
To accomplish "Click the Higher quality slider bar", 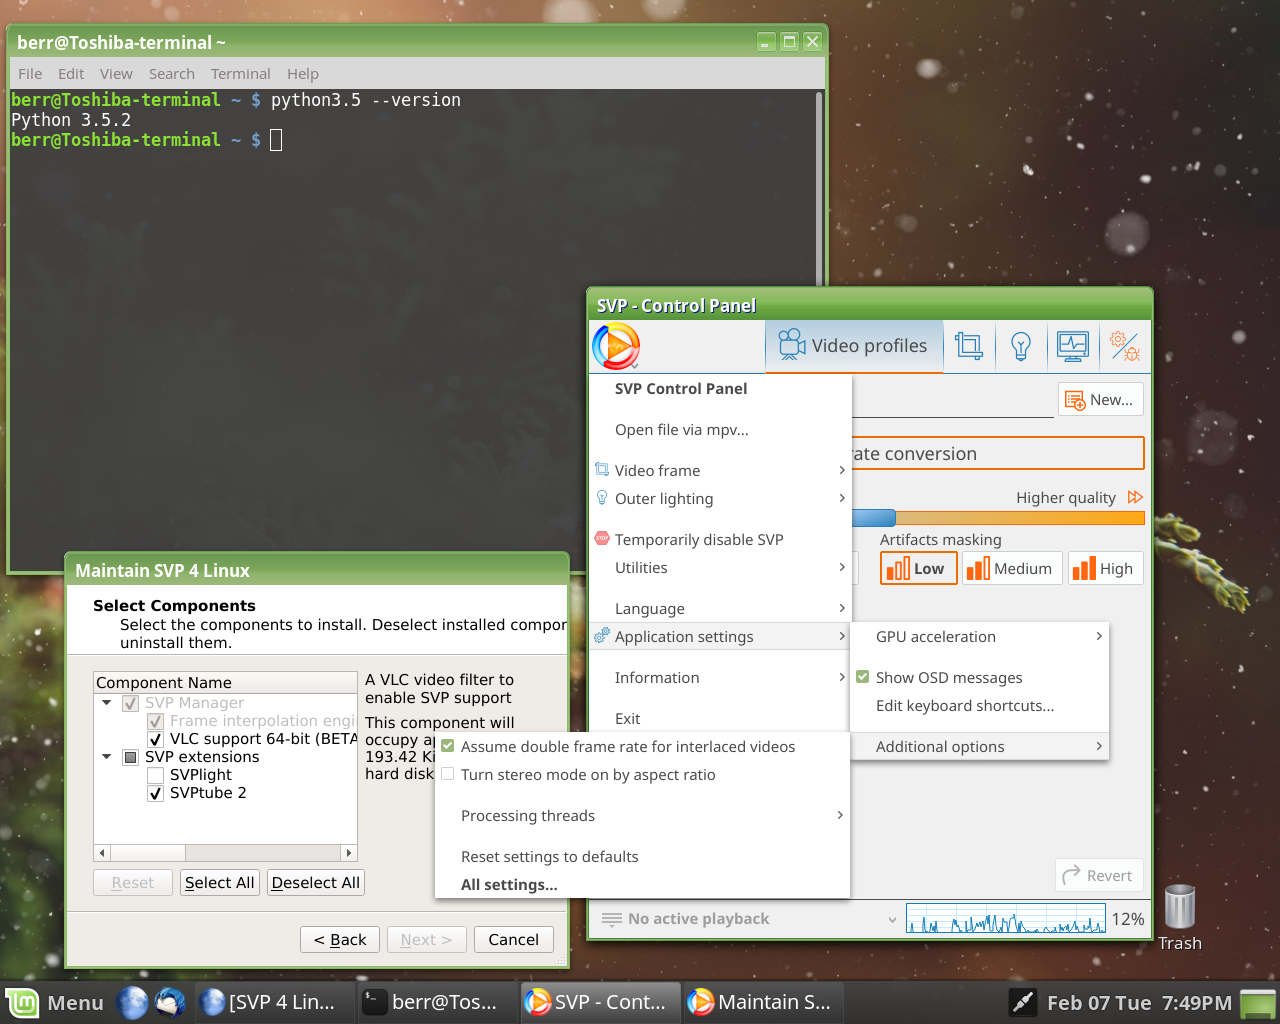I will [x=1000, y=518].
